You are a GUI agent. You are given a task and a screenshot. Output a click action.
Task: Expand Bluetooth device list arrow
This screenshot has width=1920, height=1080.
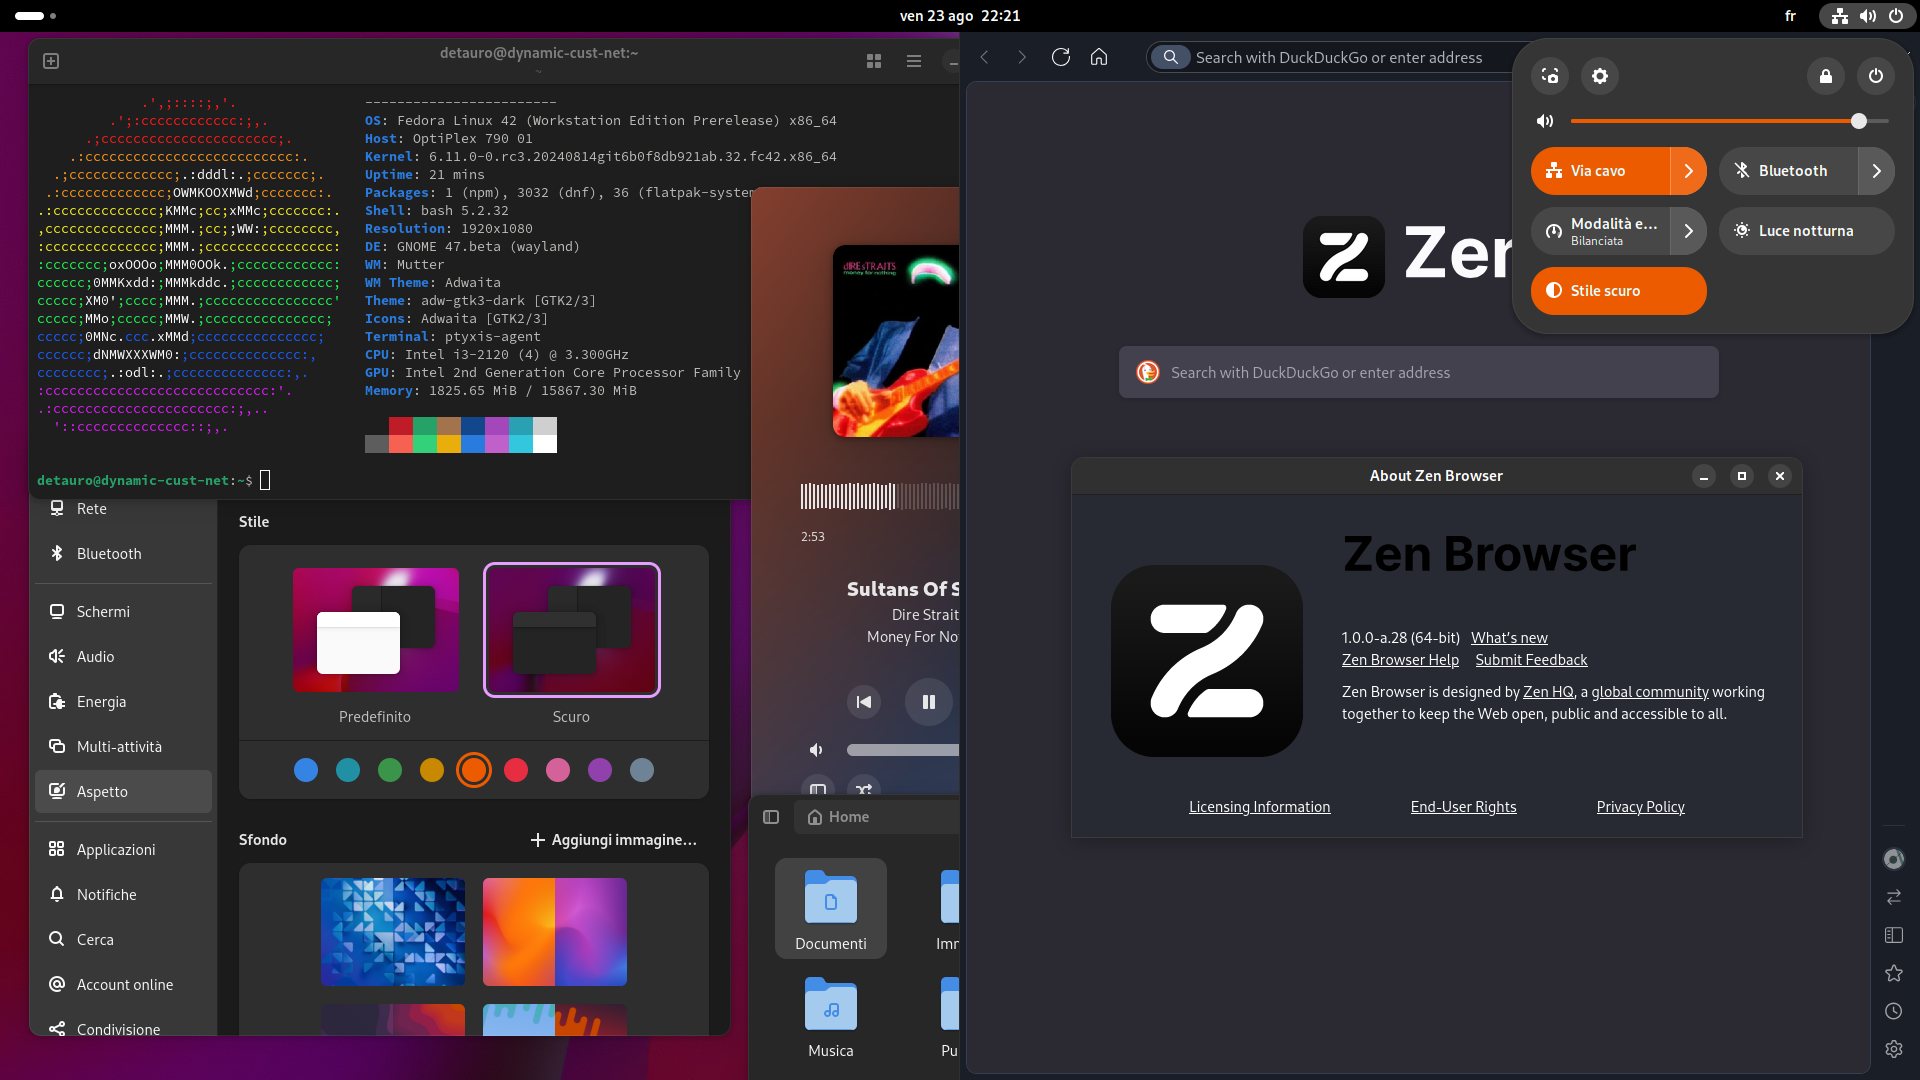click(x=1877, y=171)
